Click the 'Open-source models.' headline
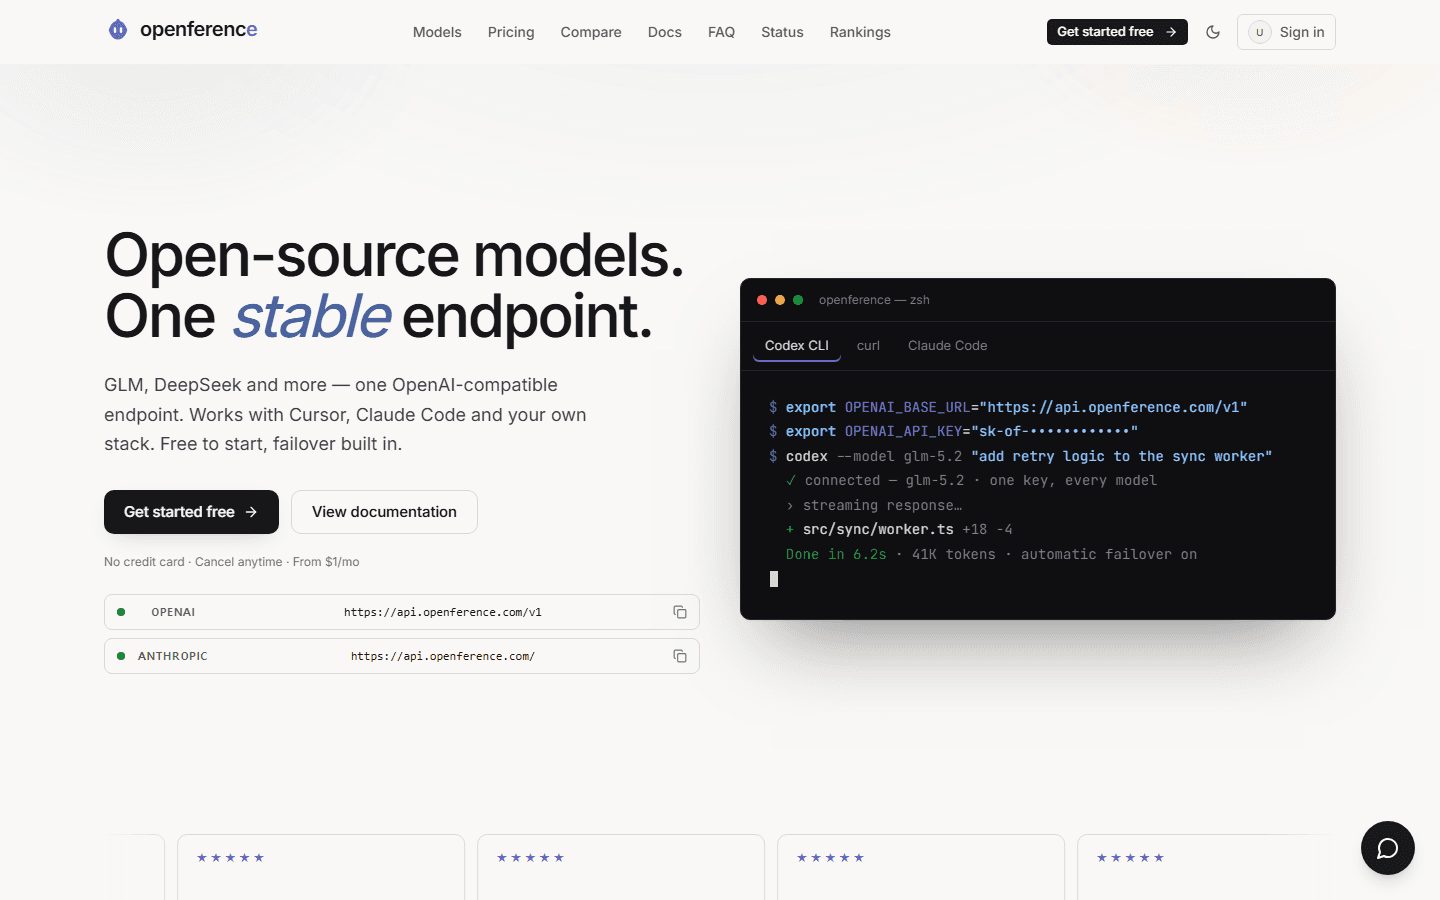This screenshot has height=900, width=1440. click(395, 256)
